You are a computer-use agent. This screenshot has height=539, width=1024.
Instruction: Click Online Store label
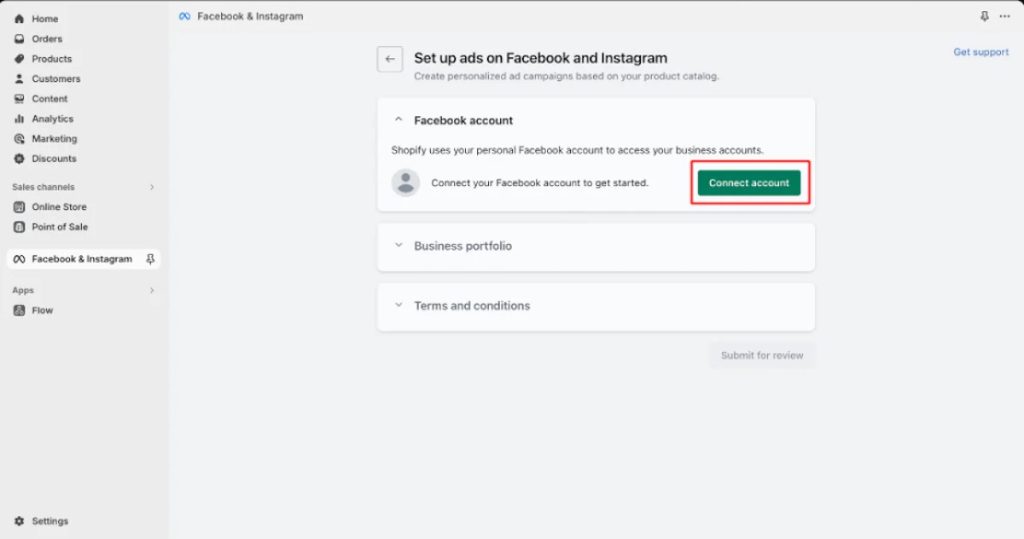[x=59, y=207]
